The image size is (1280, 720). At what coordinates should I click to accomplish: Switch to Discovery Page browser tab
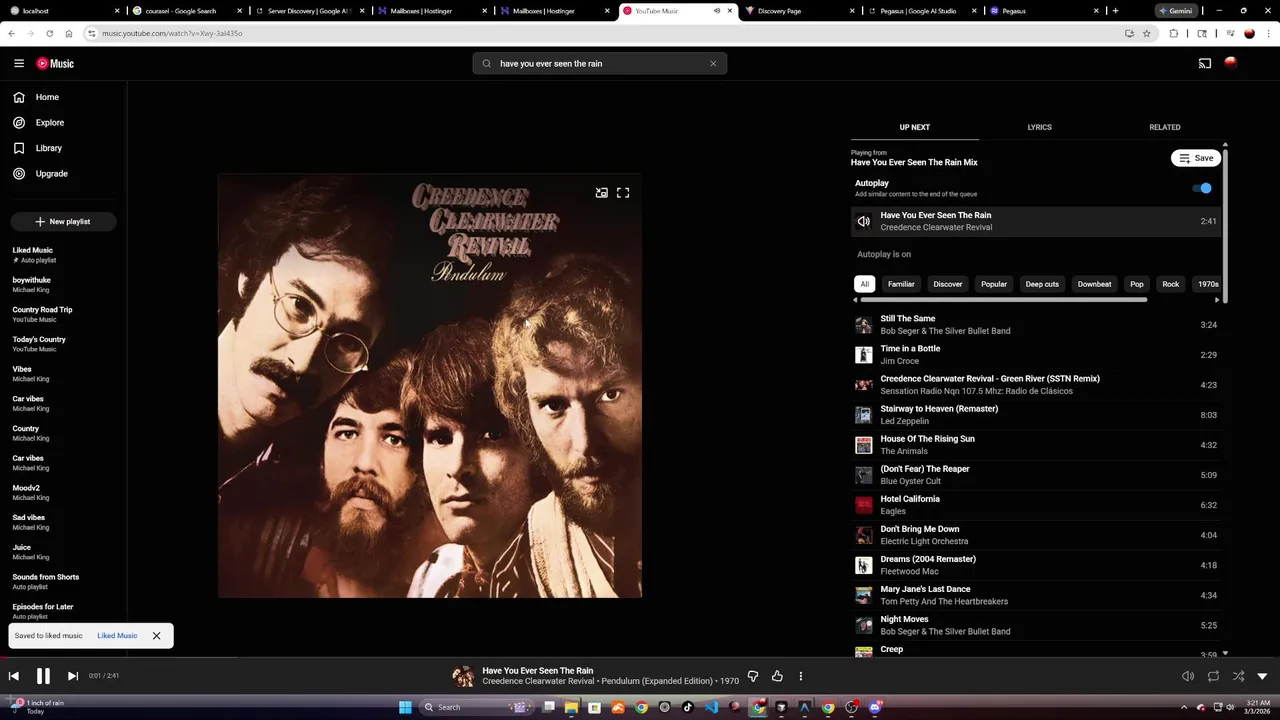(800, 11)
